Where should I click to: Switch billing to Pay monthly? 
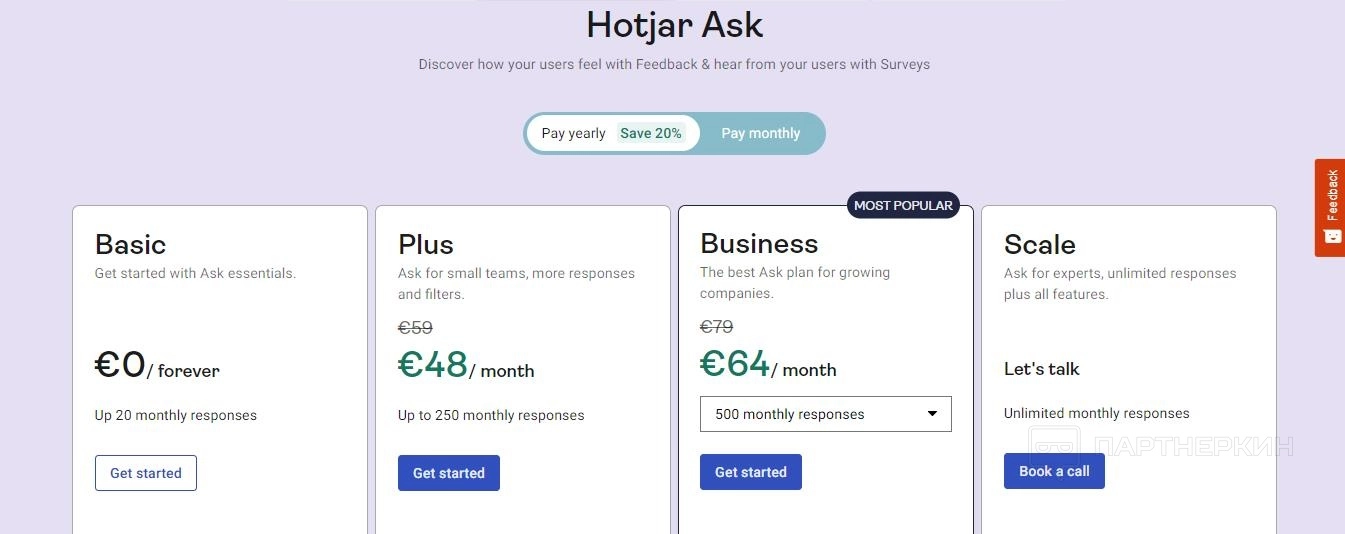coord(761,133)
